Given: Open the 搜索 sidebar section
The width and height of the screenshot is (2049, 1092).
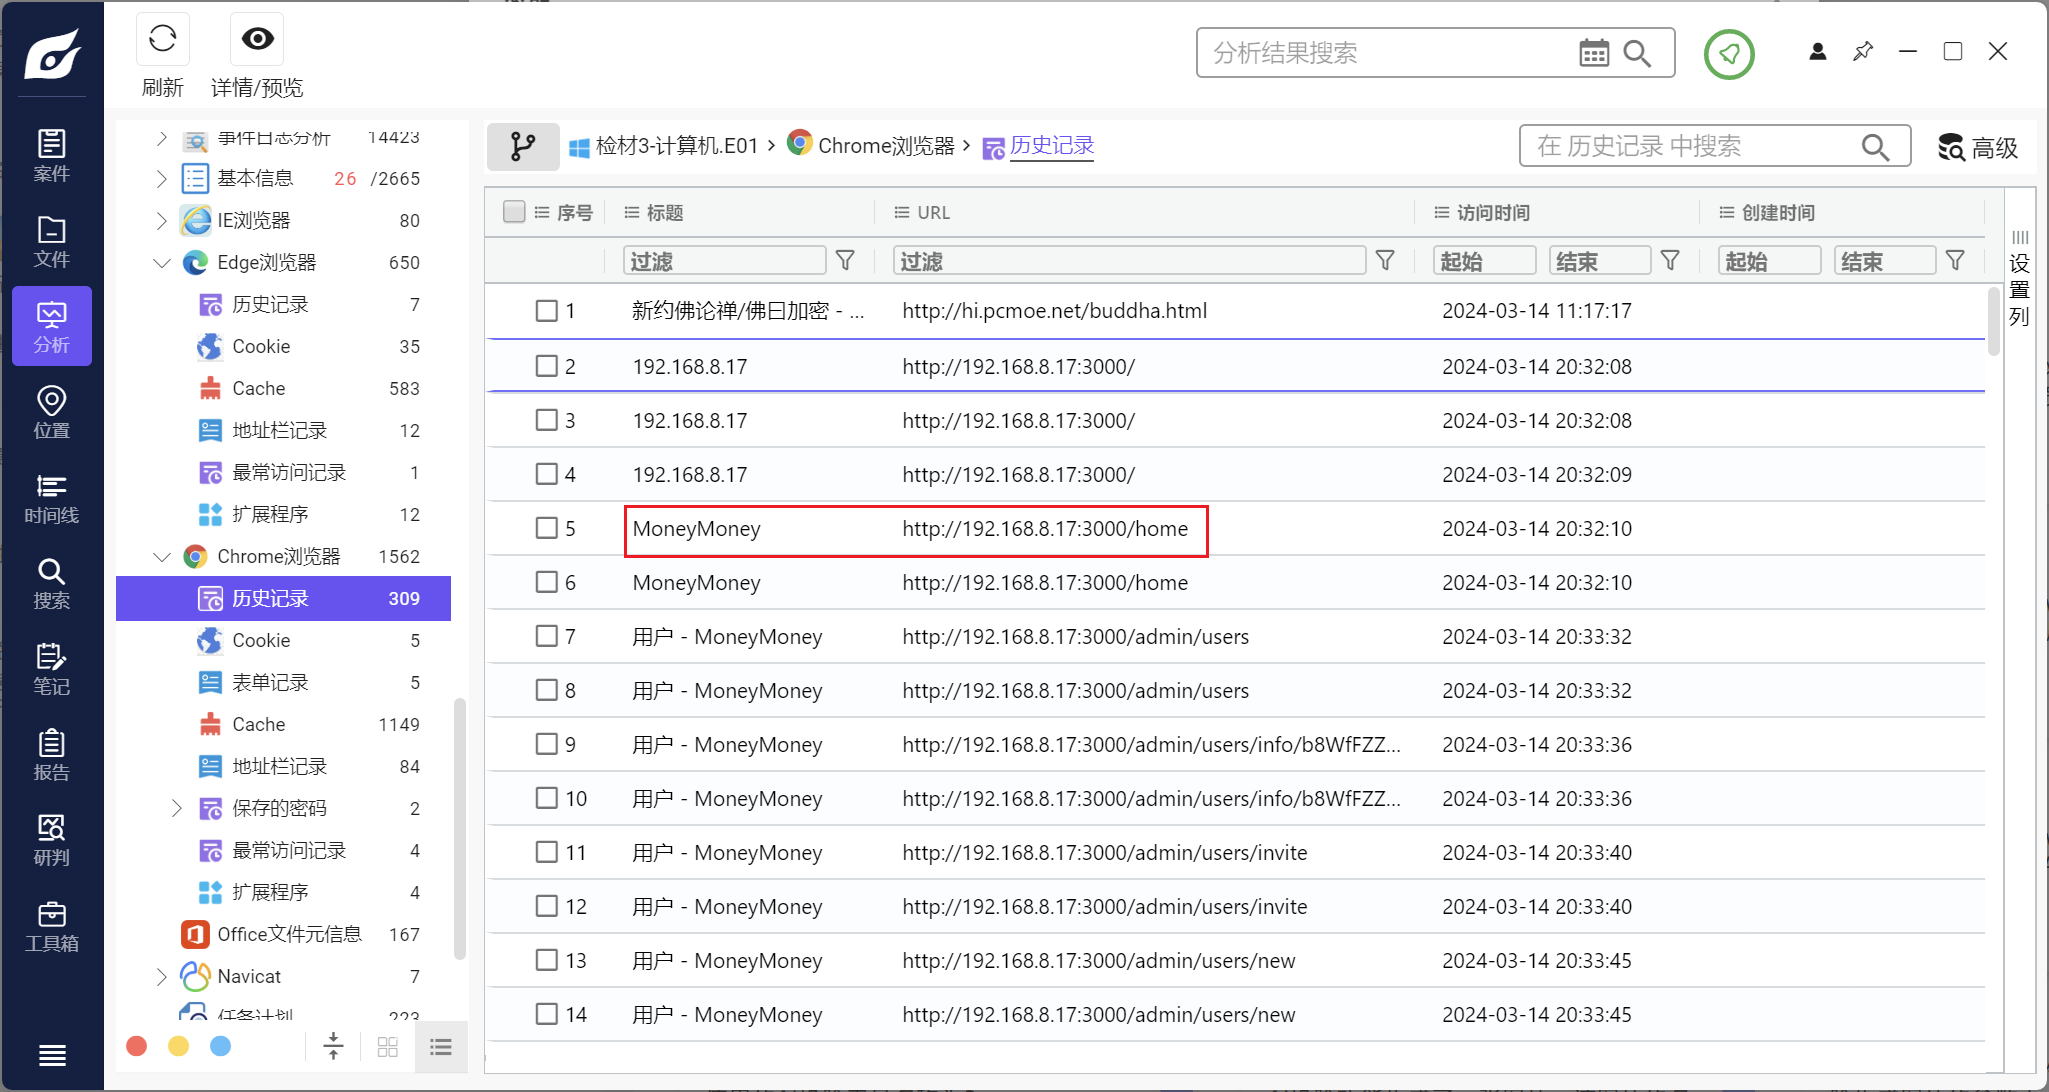Looking at the screenshot, I should pos(52,583).
